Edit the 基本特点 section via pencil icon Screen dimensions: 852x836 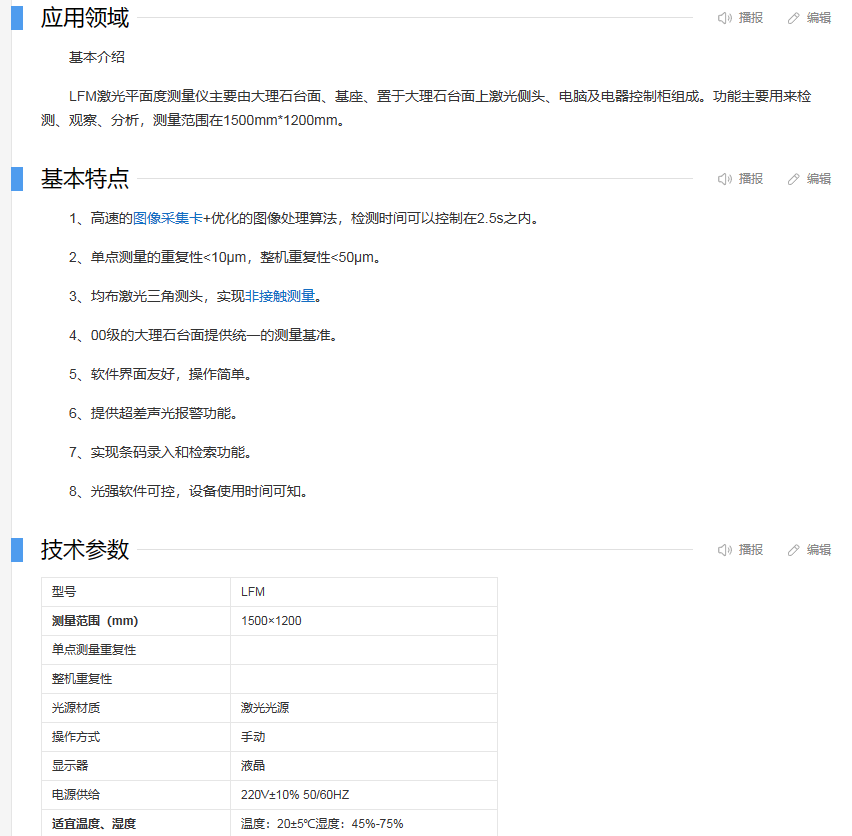click(794, 179)
